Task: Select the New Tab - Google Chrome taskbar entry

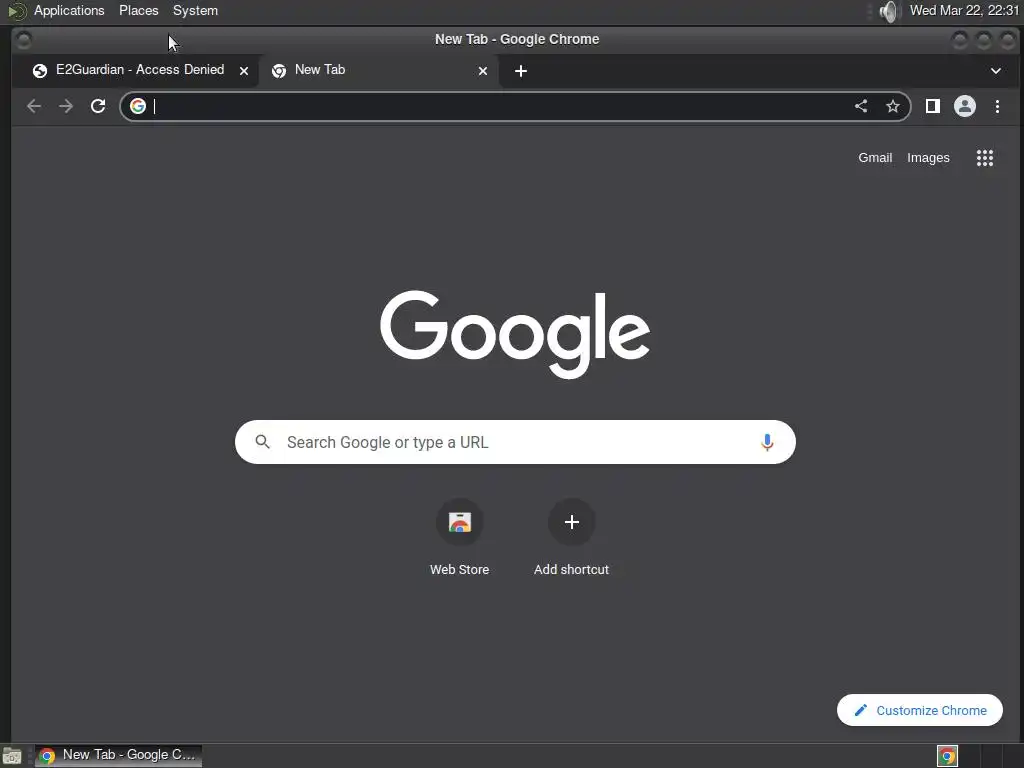Action: (118, 755)
